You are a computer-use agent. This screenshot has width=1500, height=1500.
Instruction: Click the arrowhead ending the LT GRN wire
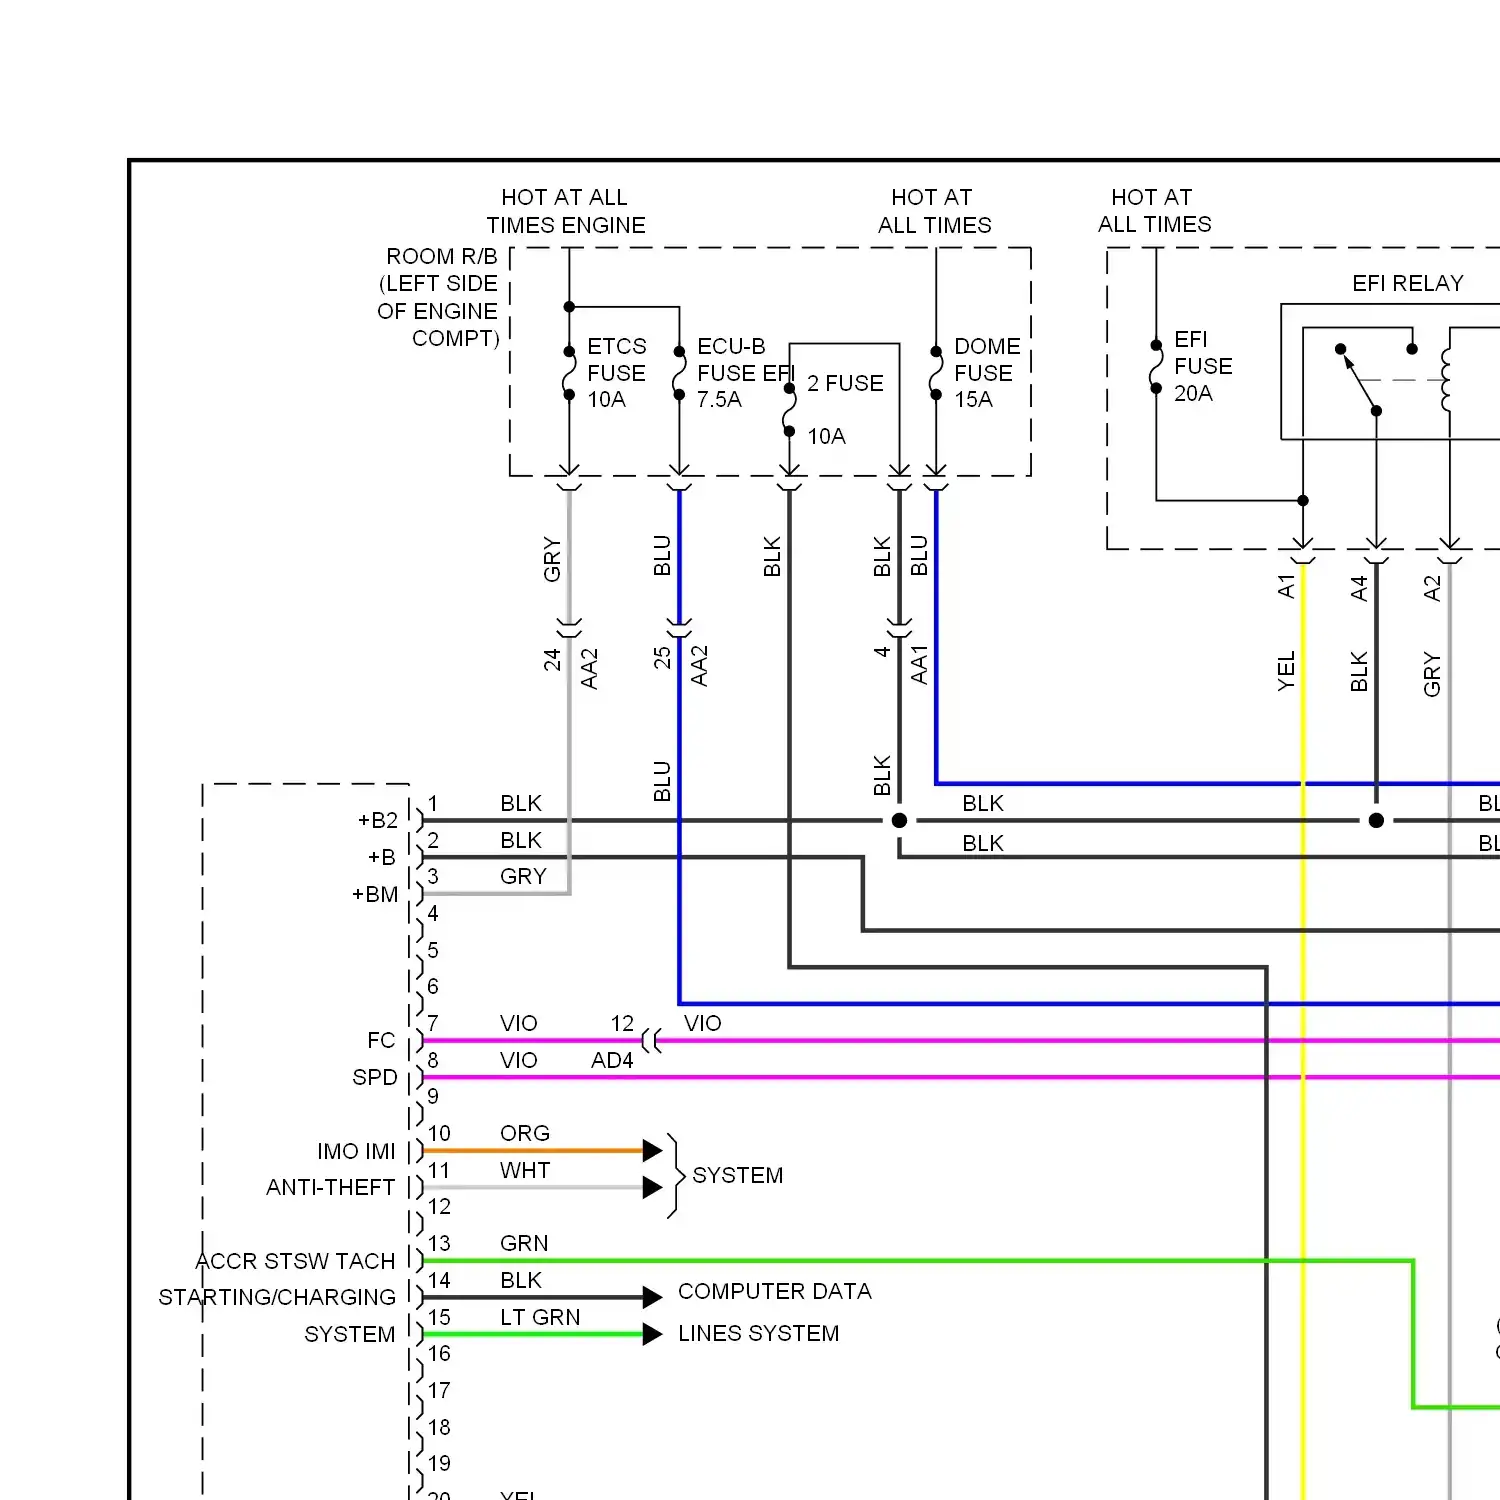coord(652,1334)
